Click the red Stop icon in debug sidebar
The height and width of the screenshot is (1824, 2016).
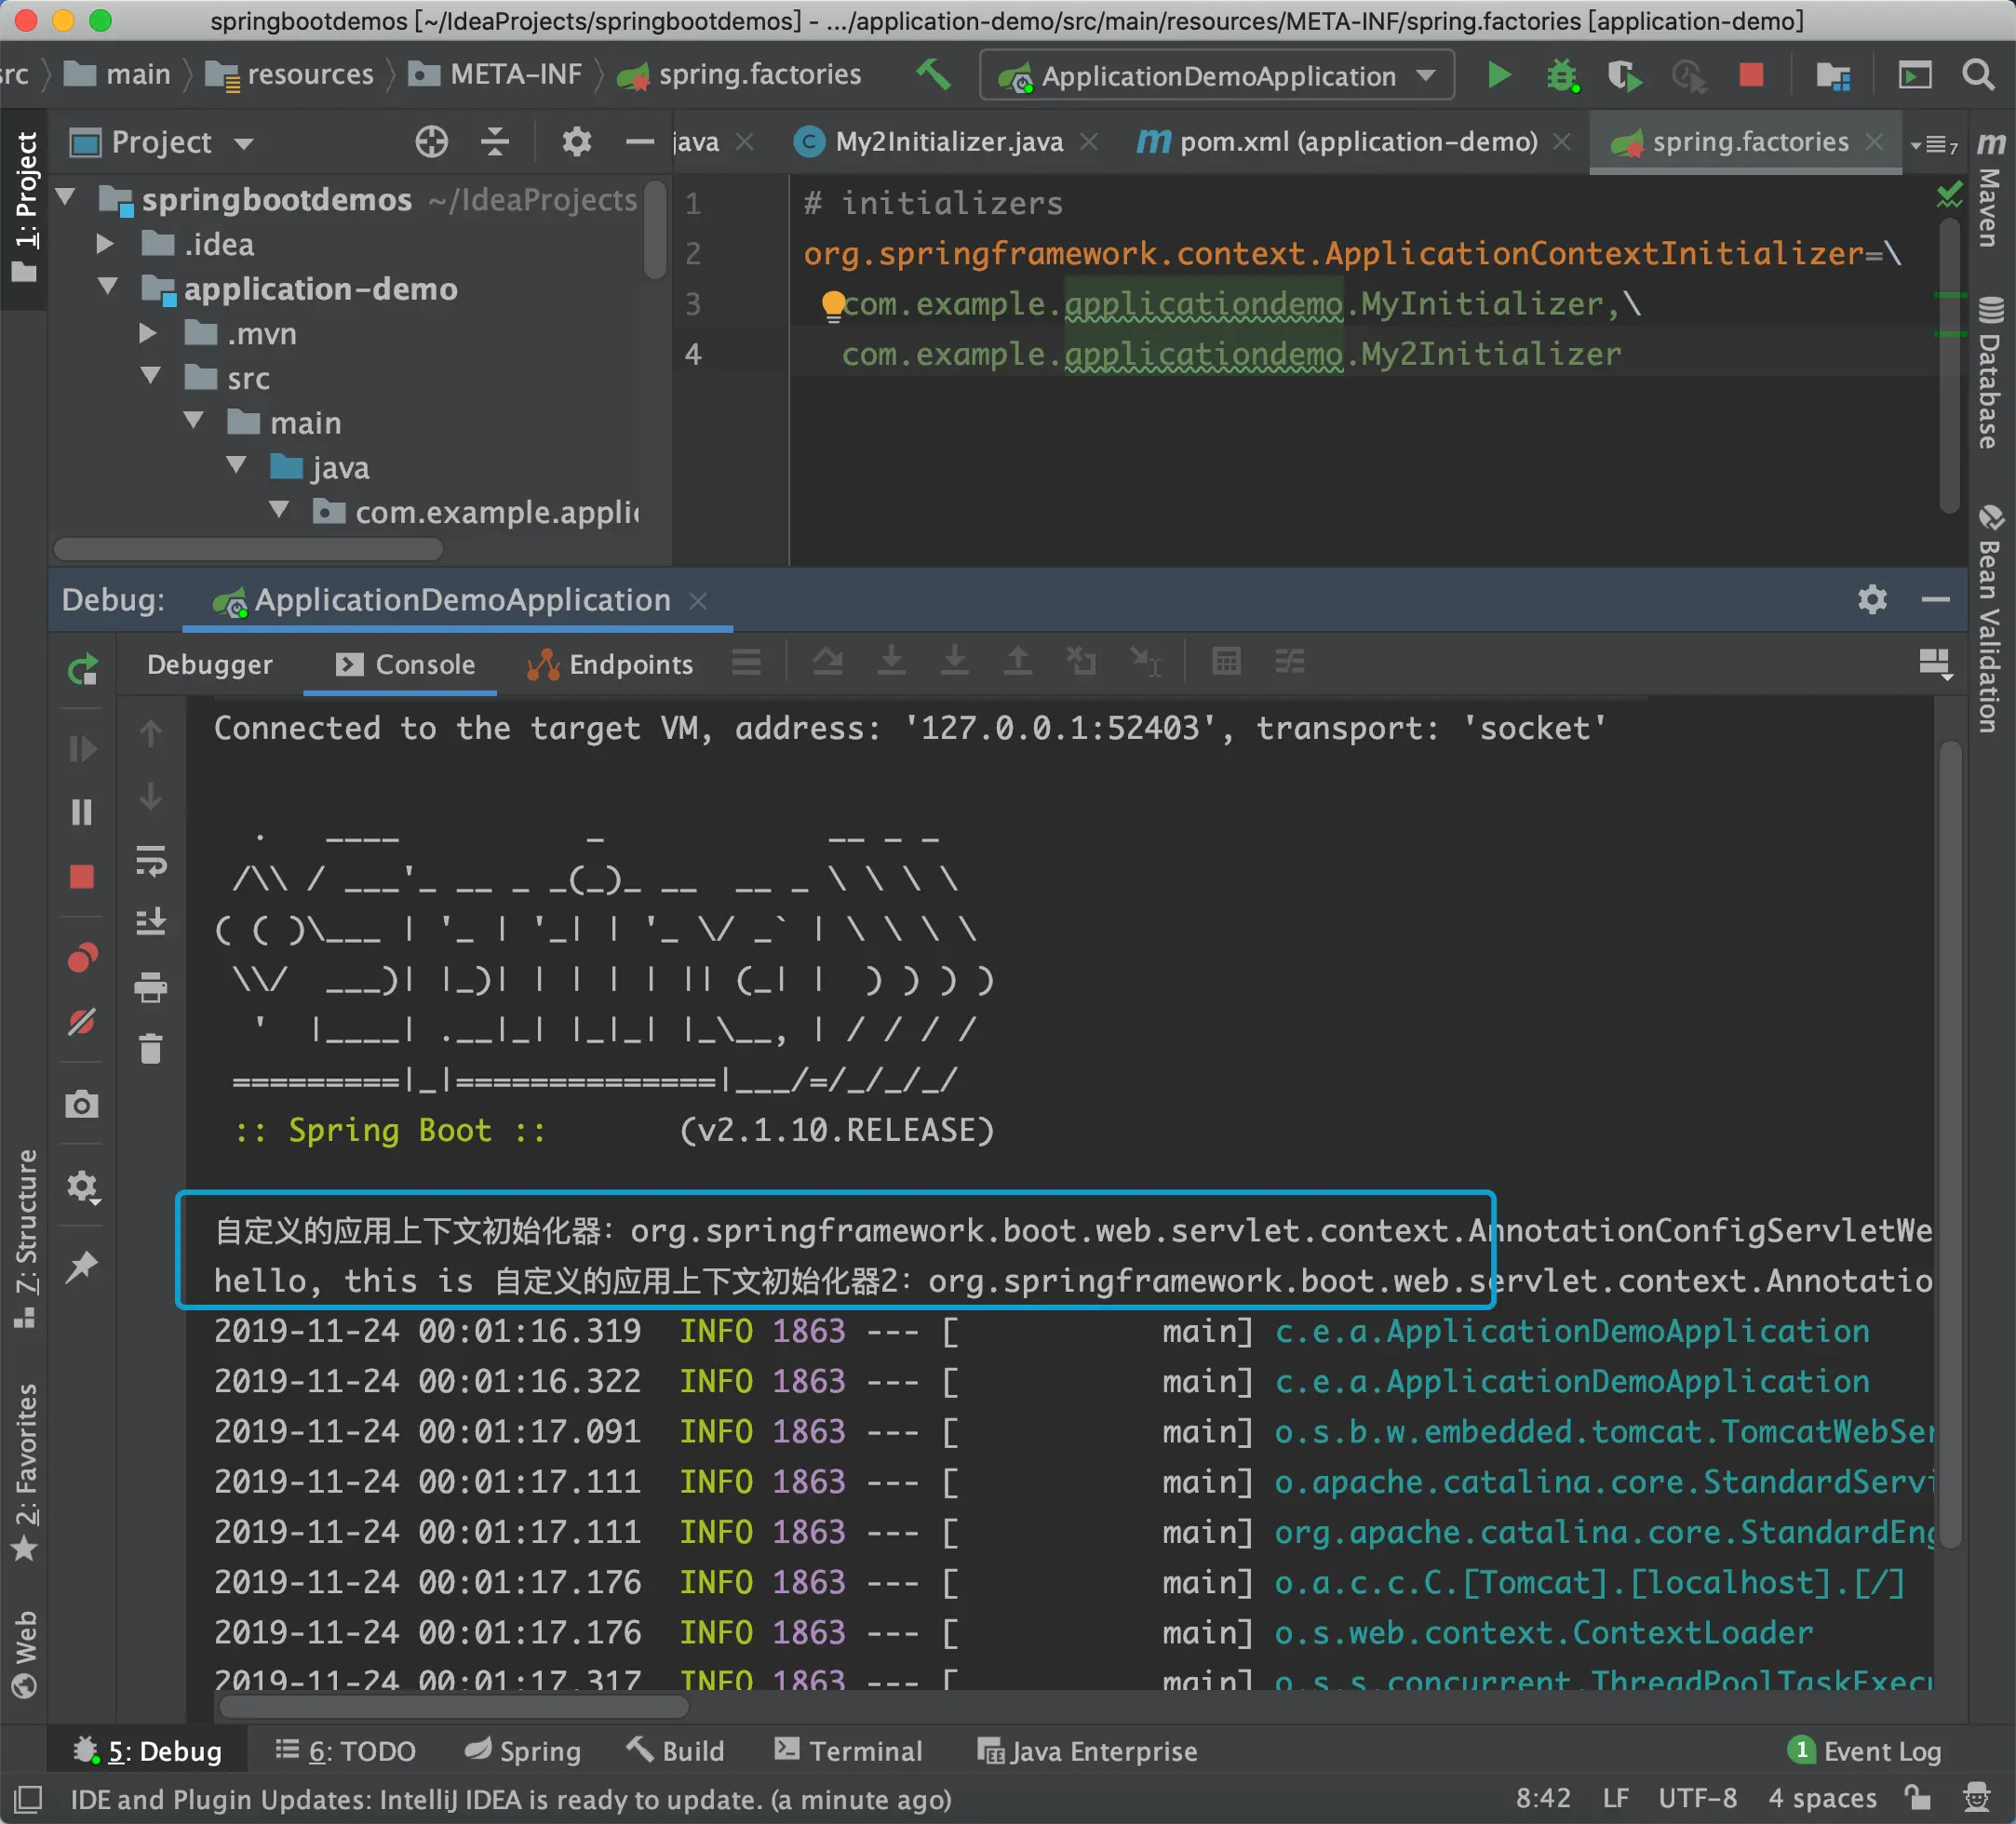(82, 877)
